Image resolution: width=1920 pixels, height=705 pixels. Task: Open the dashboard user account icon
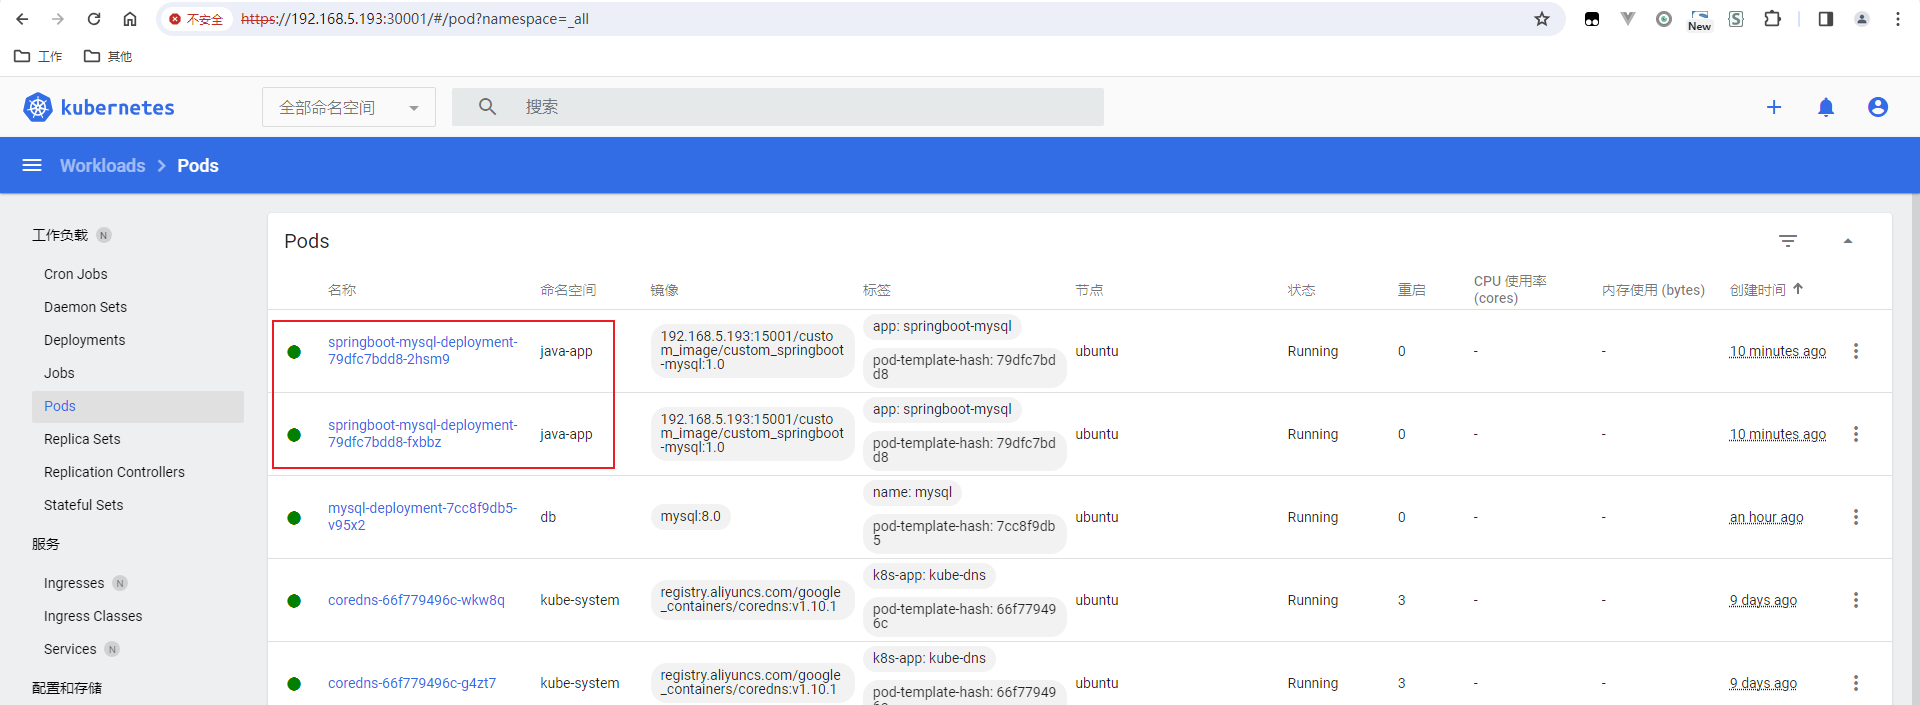pos(1878,107)
